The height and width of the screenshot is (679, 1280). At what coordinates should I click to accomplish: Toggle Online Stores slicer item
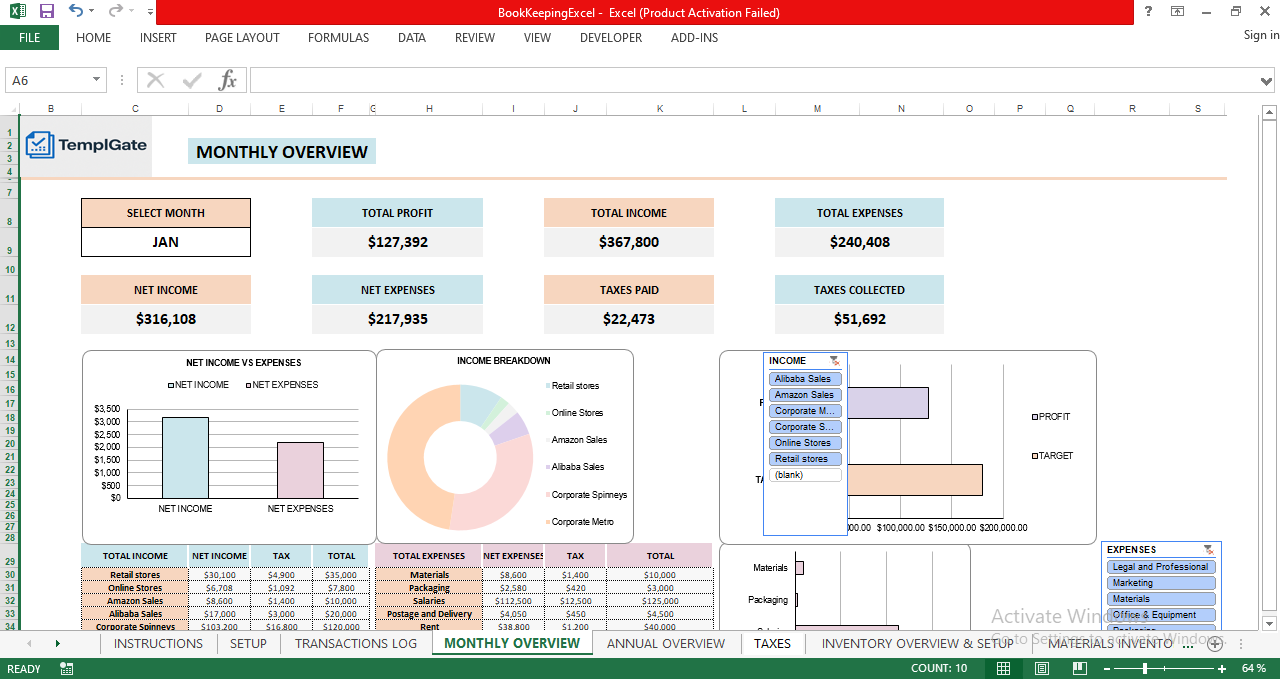click(805, 443)
